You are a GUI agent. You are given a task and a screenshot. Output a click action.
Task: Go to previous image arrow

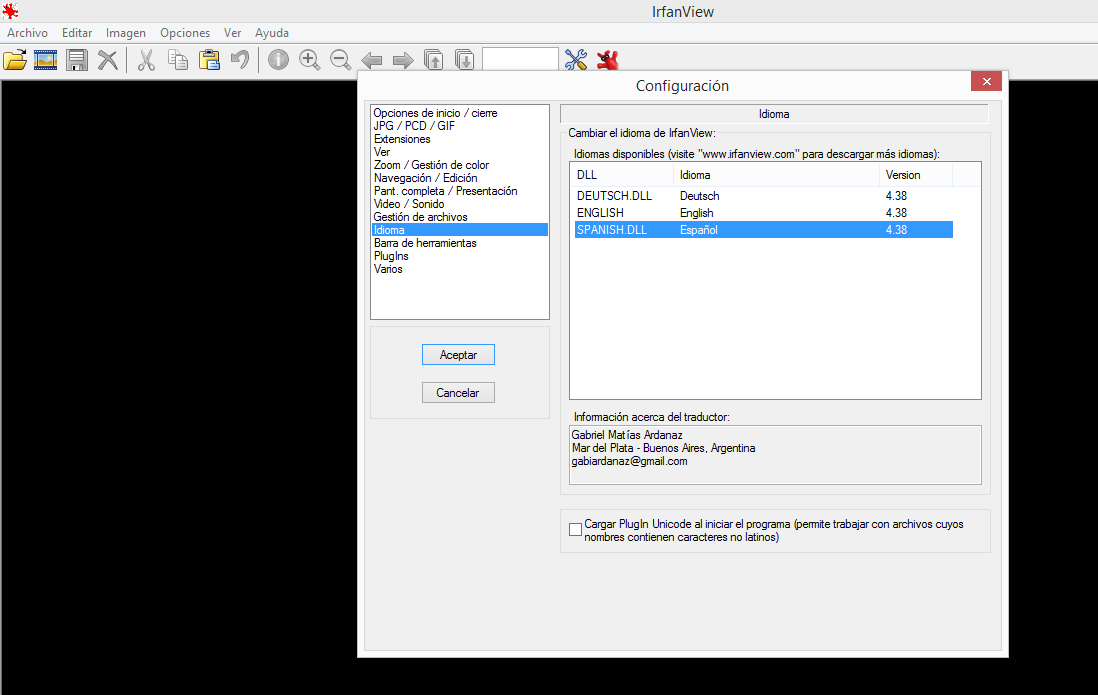pyautogui.click(x=372, y=60)
